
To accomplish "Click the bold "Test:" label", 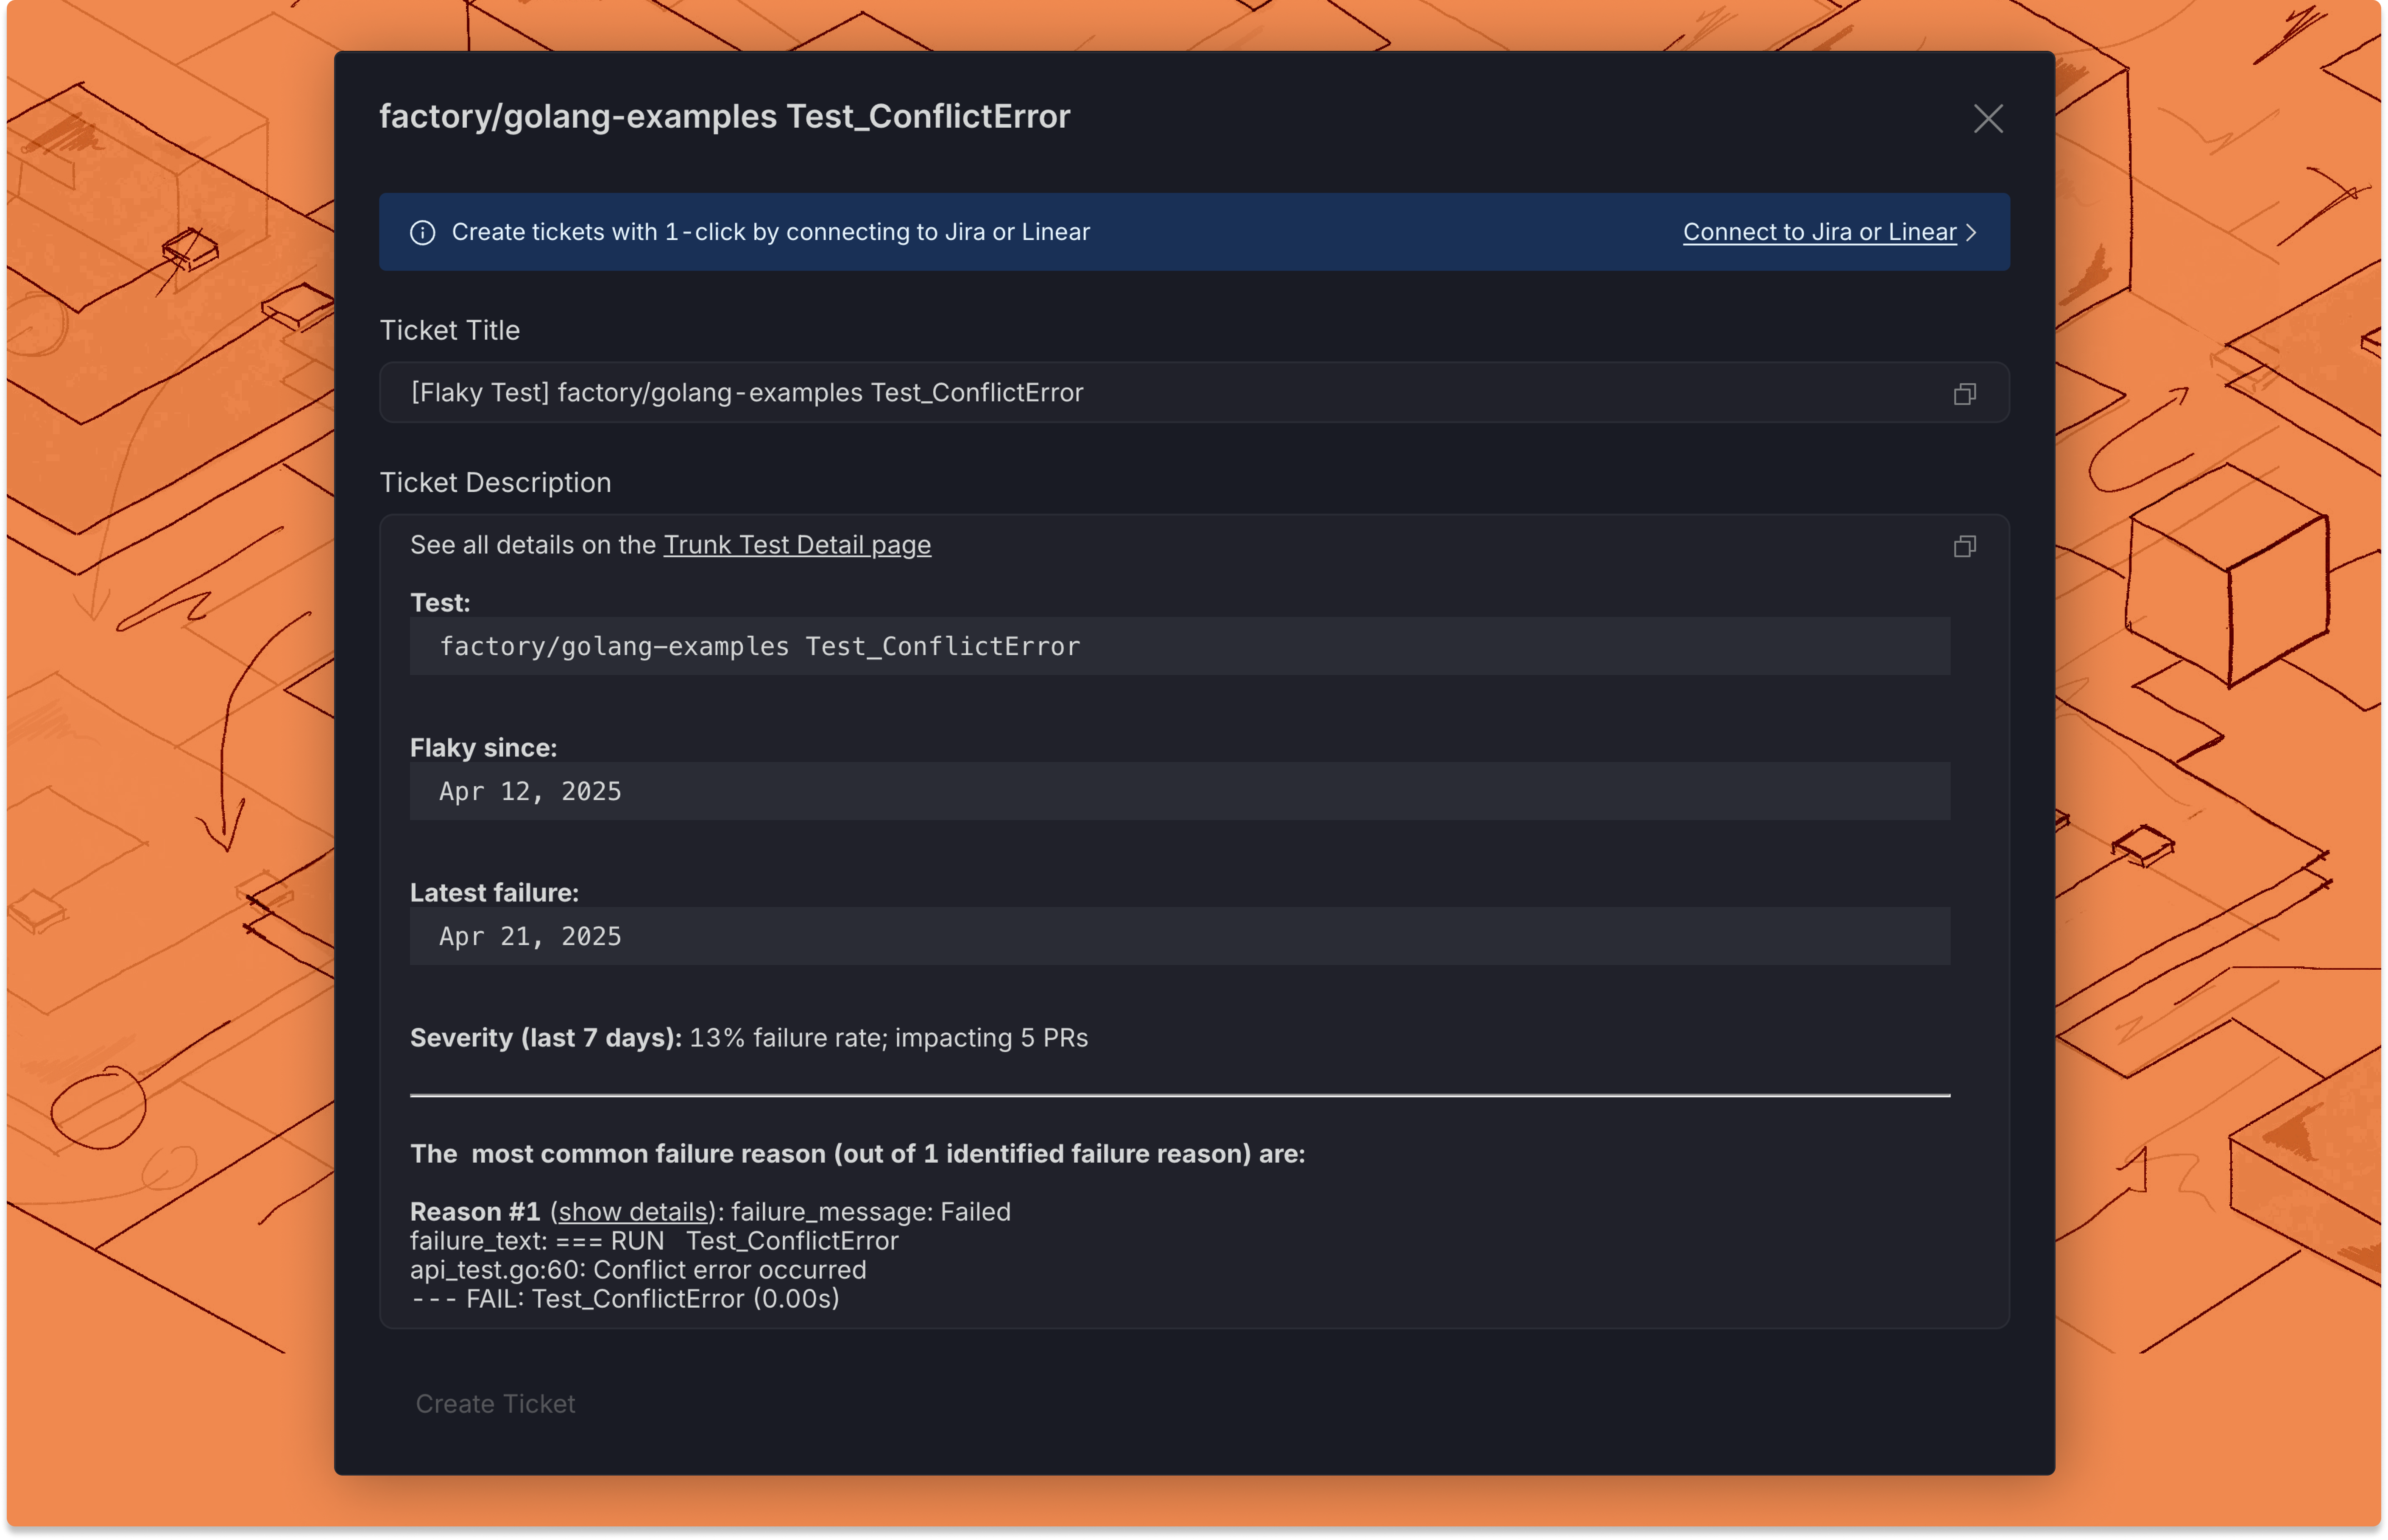I will click(x=440, y=603).
